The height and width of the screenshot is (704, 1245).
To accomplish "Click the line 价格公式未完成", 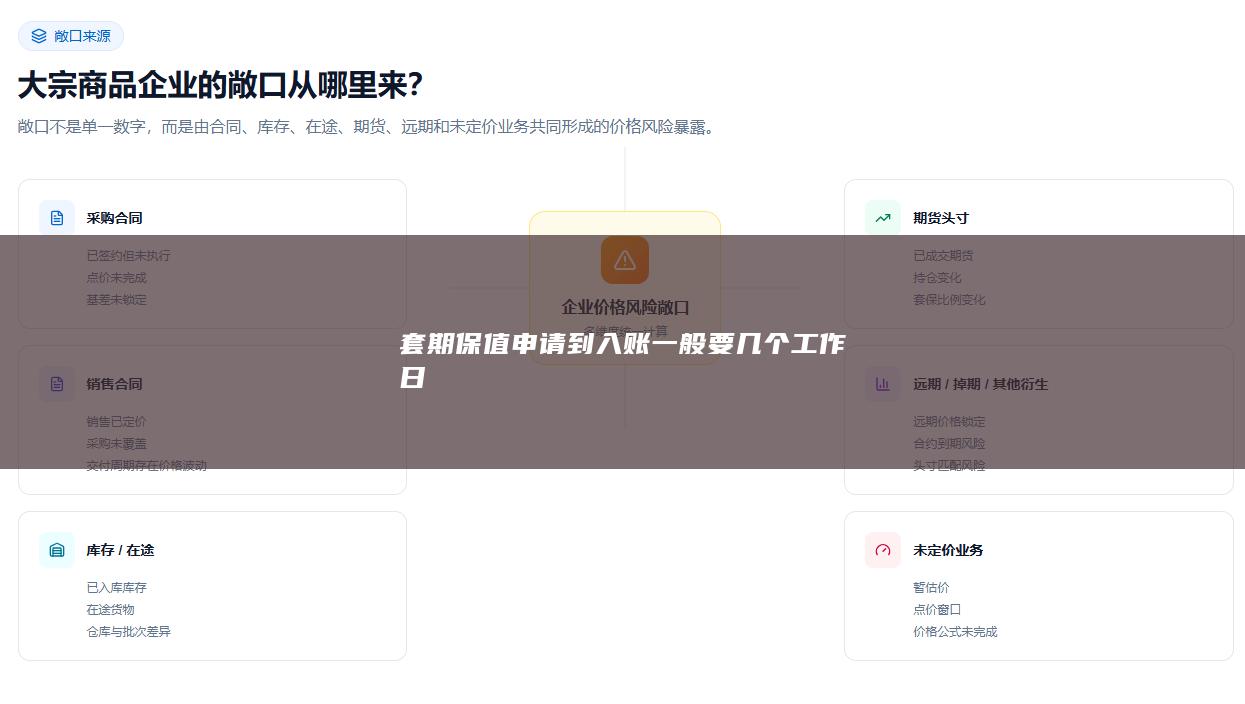I will coord(955,632).
